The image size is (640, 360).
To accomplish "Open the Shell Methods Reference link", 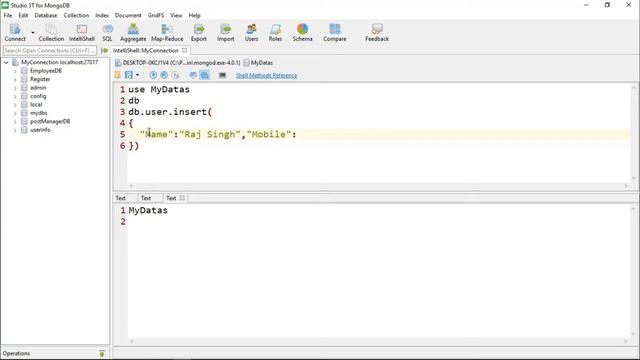I will 267,76.
